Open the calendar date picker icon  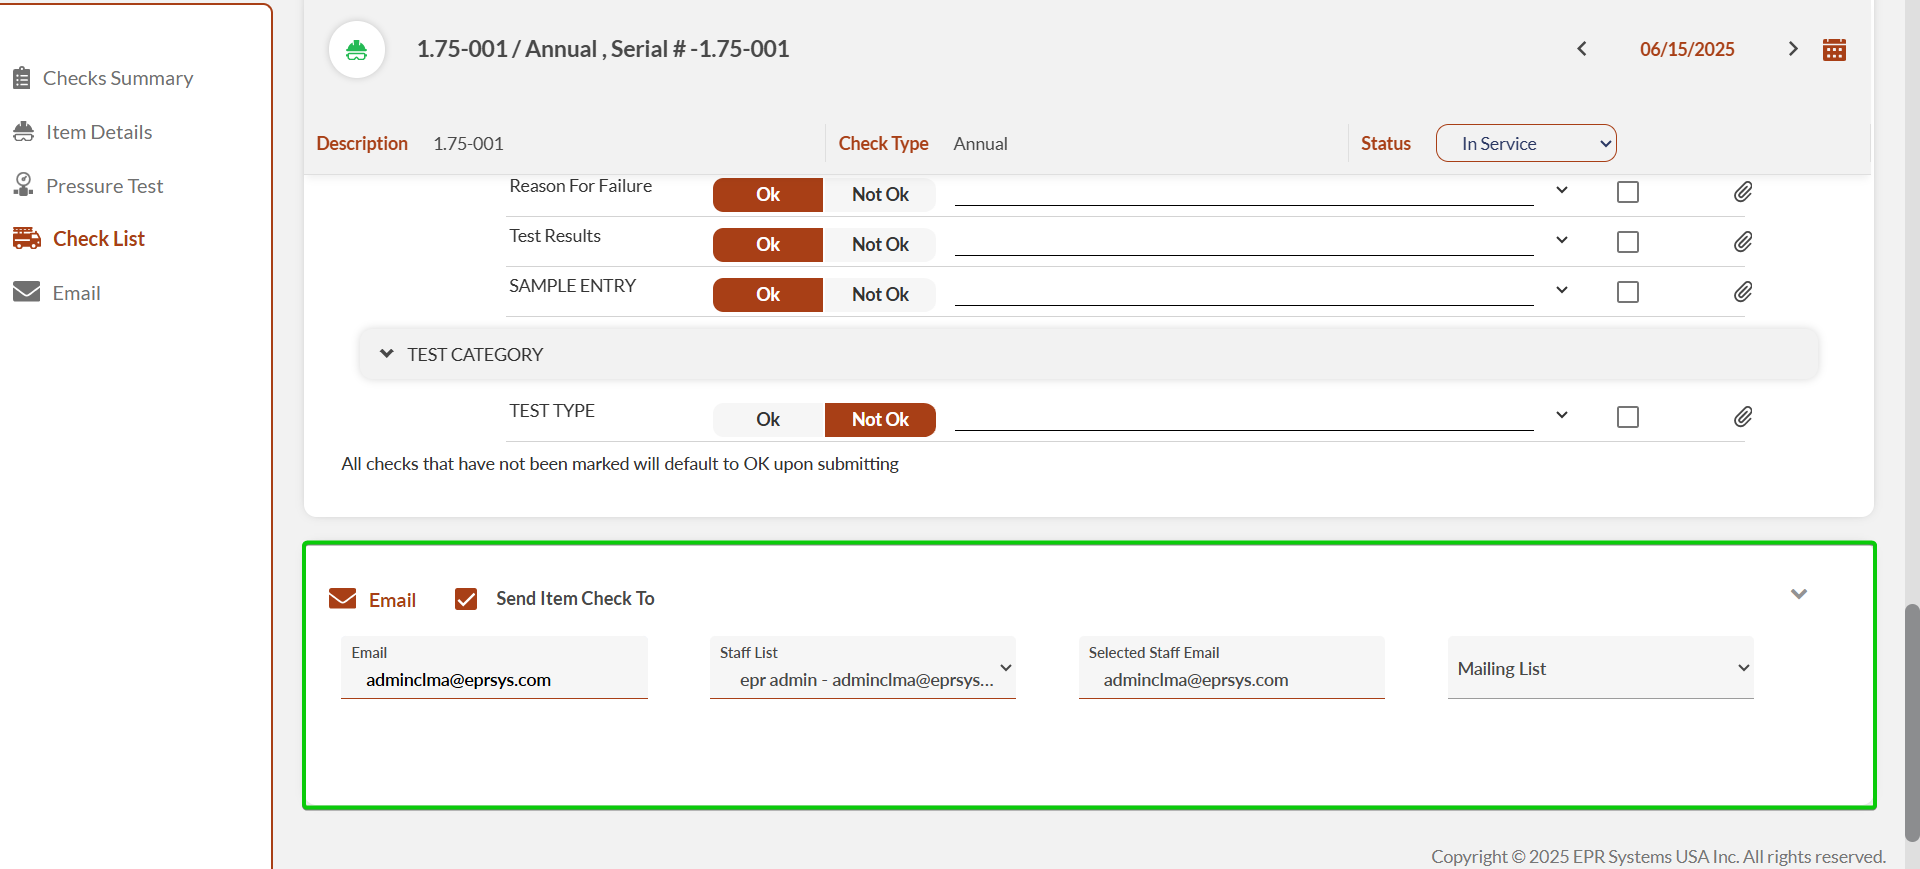click(1834, 50)
